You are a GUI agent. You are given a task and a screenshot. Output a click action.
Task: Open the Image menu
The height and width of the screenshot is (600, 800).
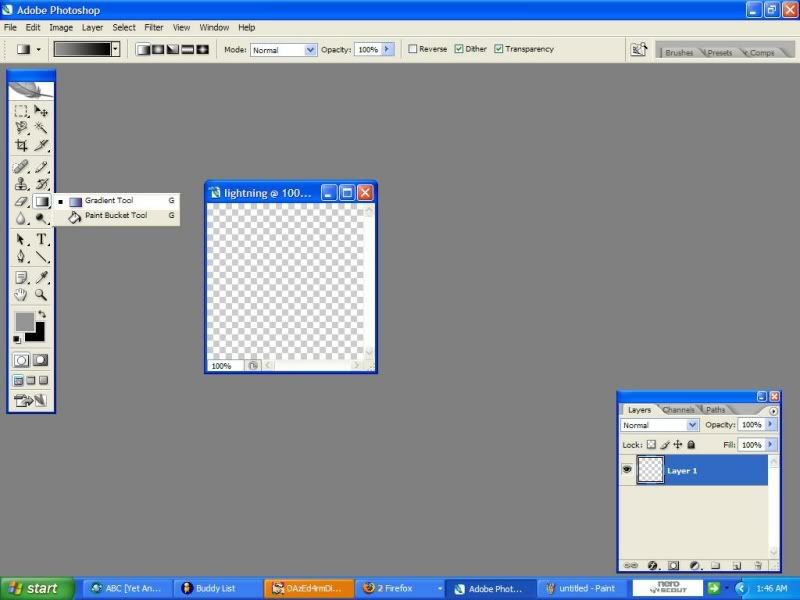coord(61,28)
